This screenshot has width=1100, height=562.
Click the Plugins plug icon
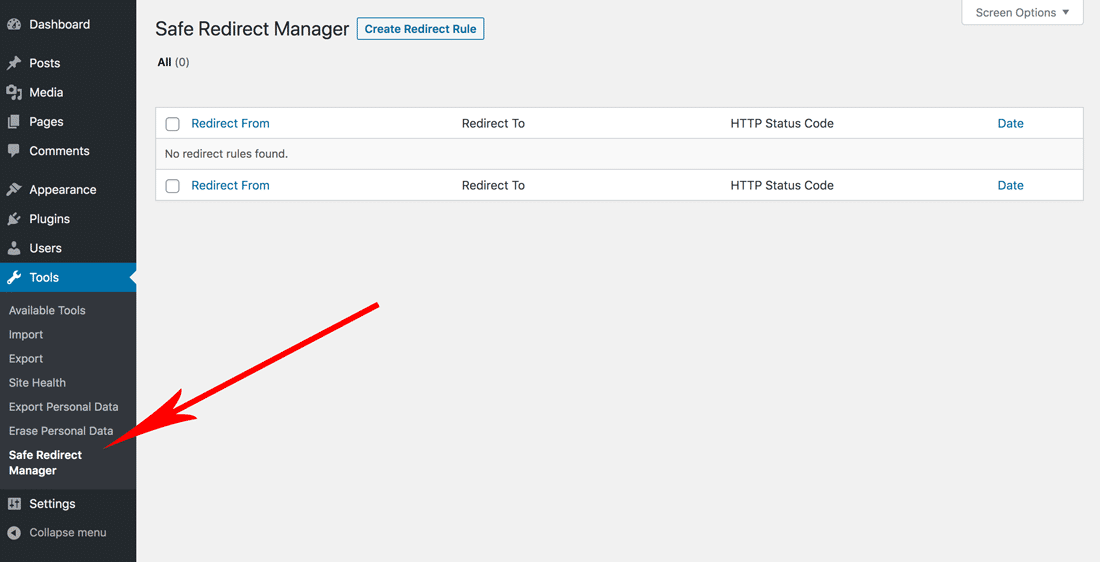click(14, 219)
